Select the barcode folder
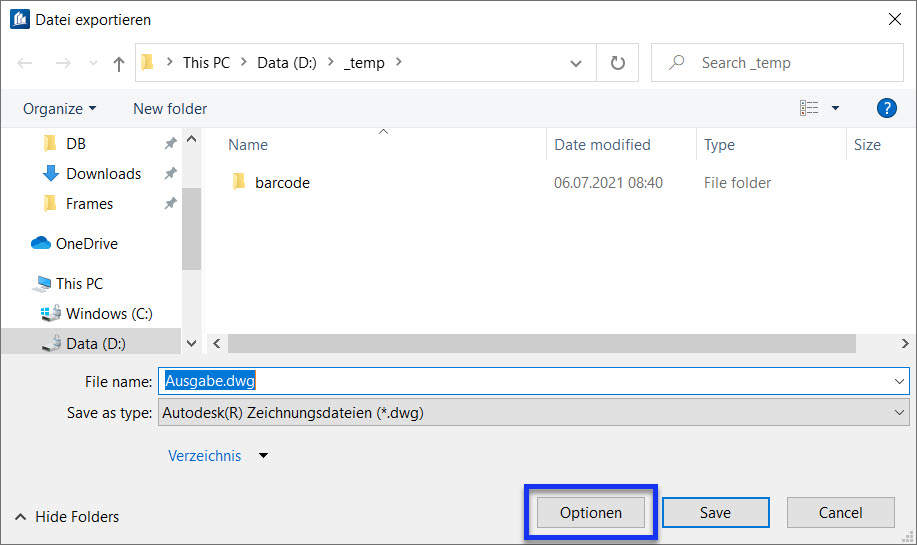Screen dimensions: 917x545 click(x=282, y=182)
